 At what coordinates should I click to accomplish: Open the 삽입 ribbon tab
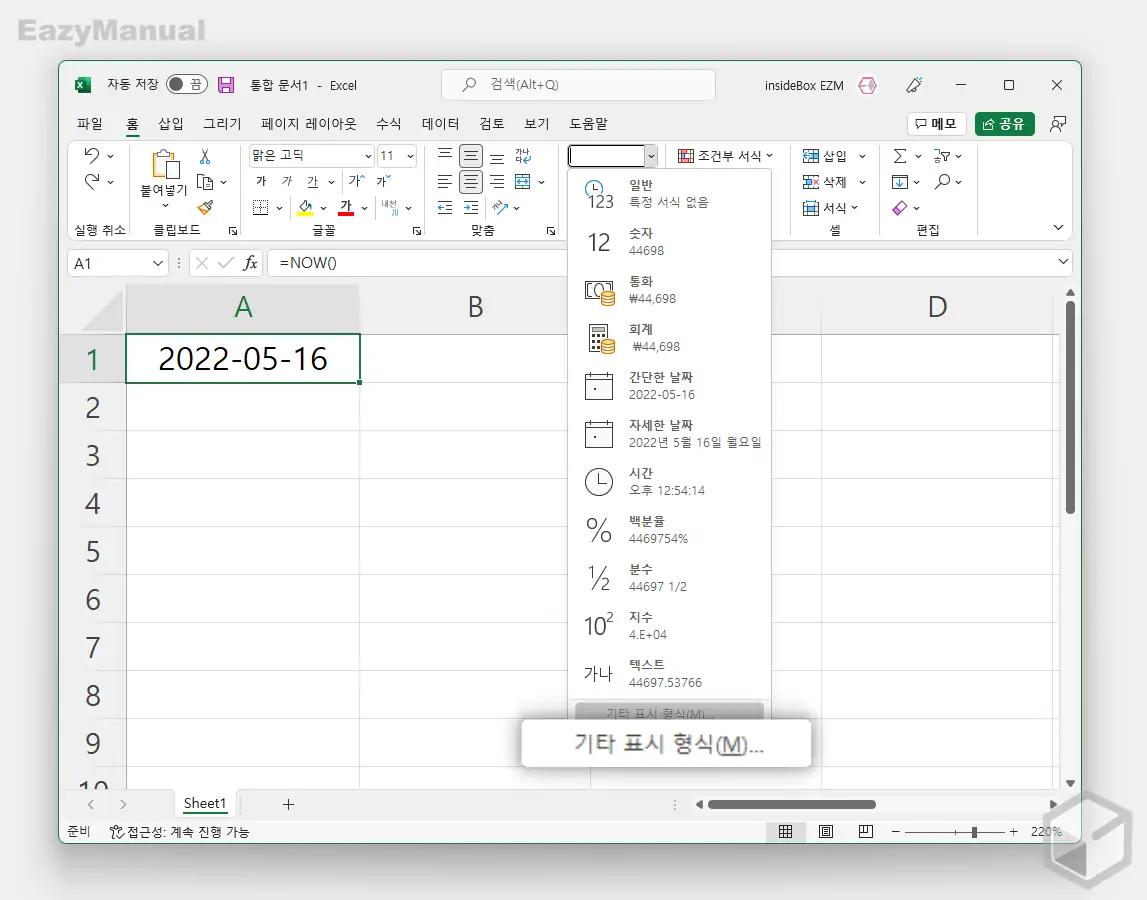171,124
